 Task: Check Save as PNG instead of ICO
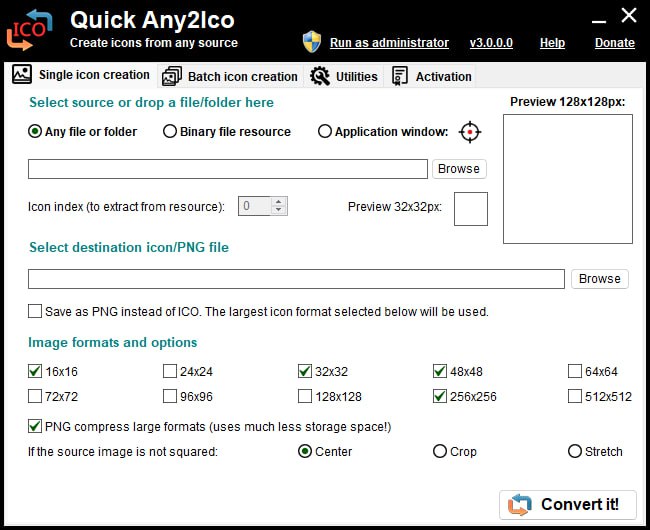(36, 311)
